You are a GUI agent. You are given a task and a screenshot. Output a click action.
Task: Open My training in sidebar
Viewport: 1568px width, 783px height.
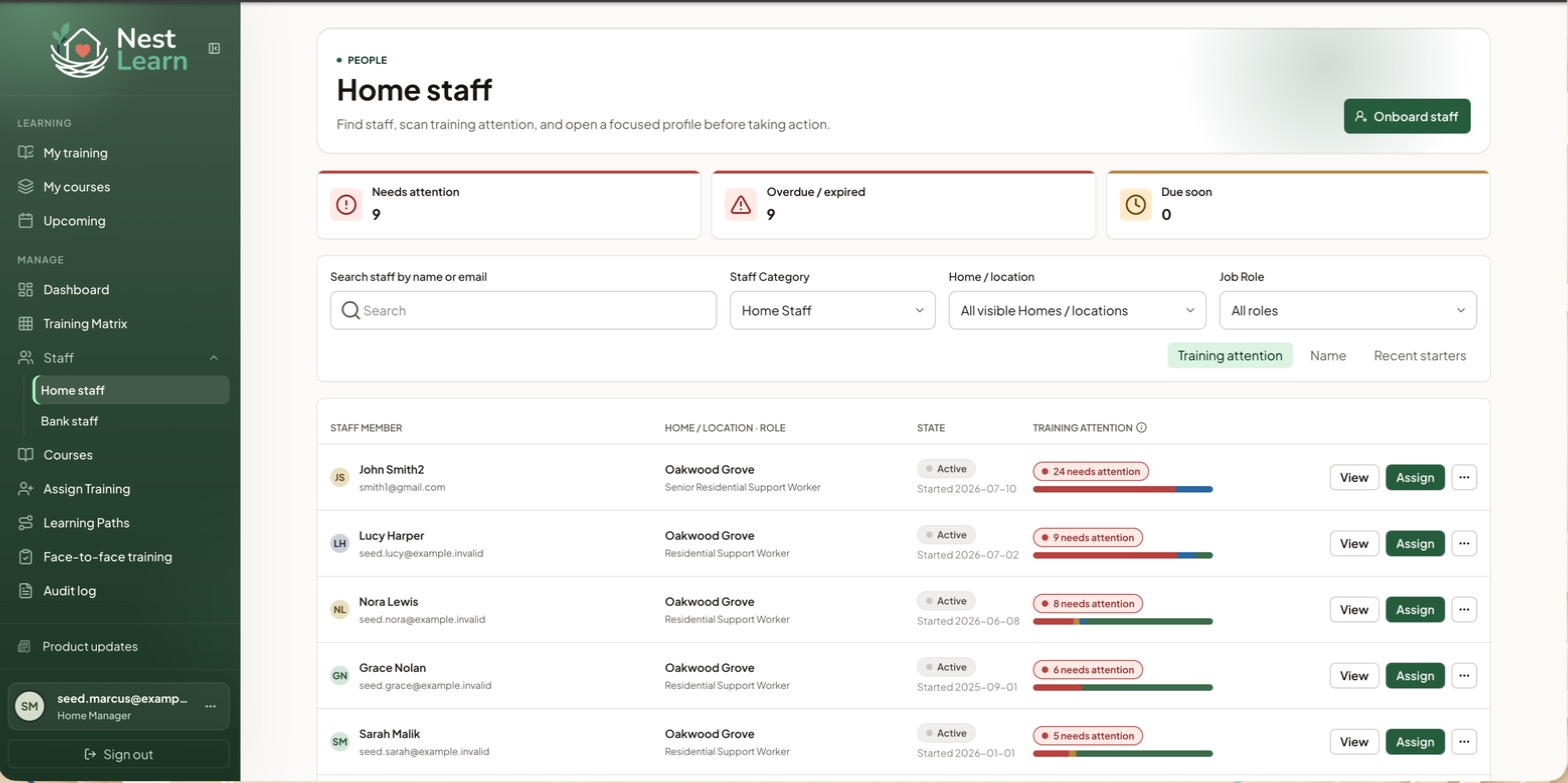click(119, 153)
